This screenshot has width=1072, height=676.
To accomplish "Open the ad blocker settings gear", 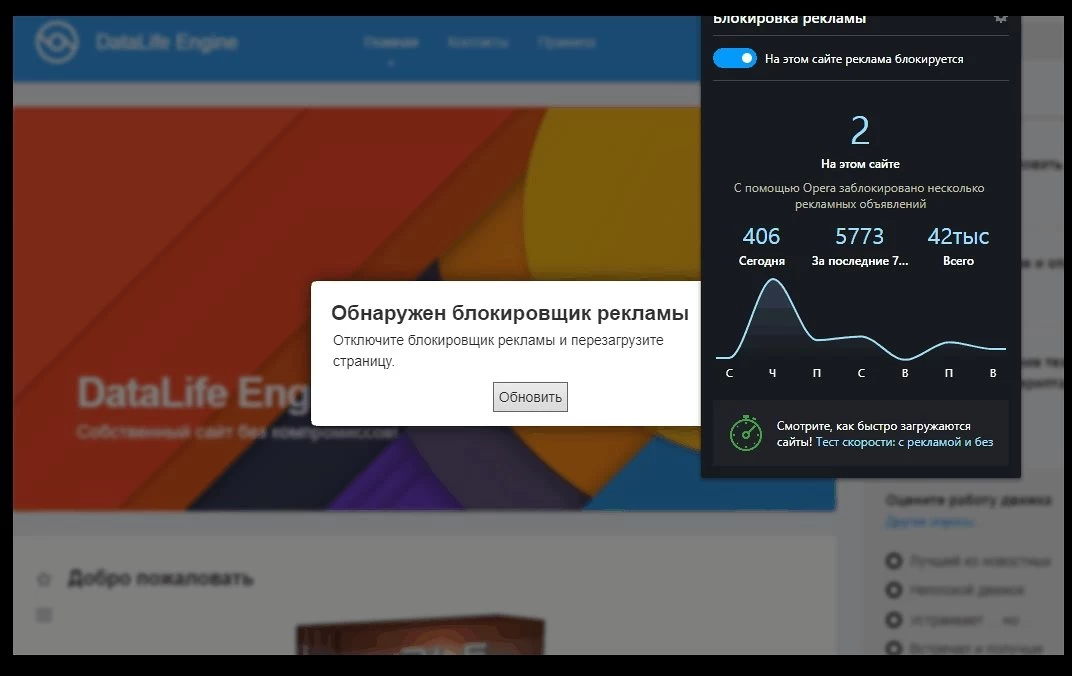I will tap(1001, 18).
